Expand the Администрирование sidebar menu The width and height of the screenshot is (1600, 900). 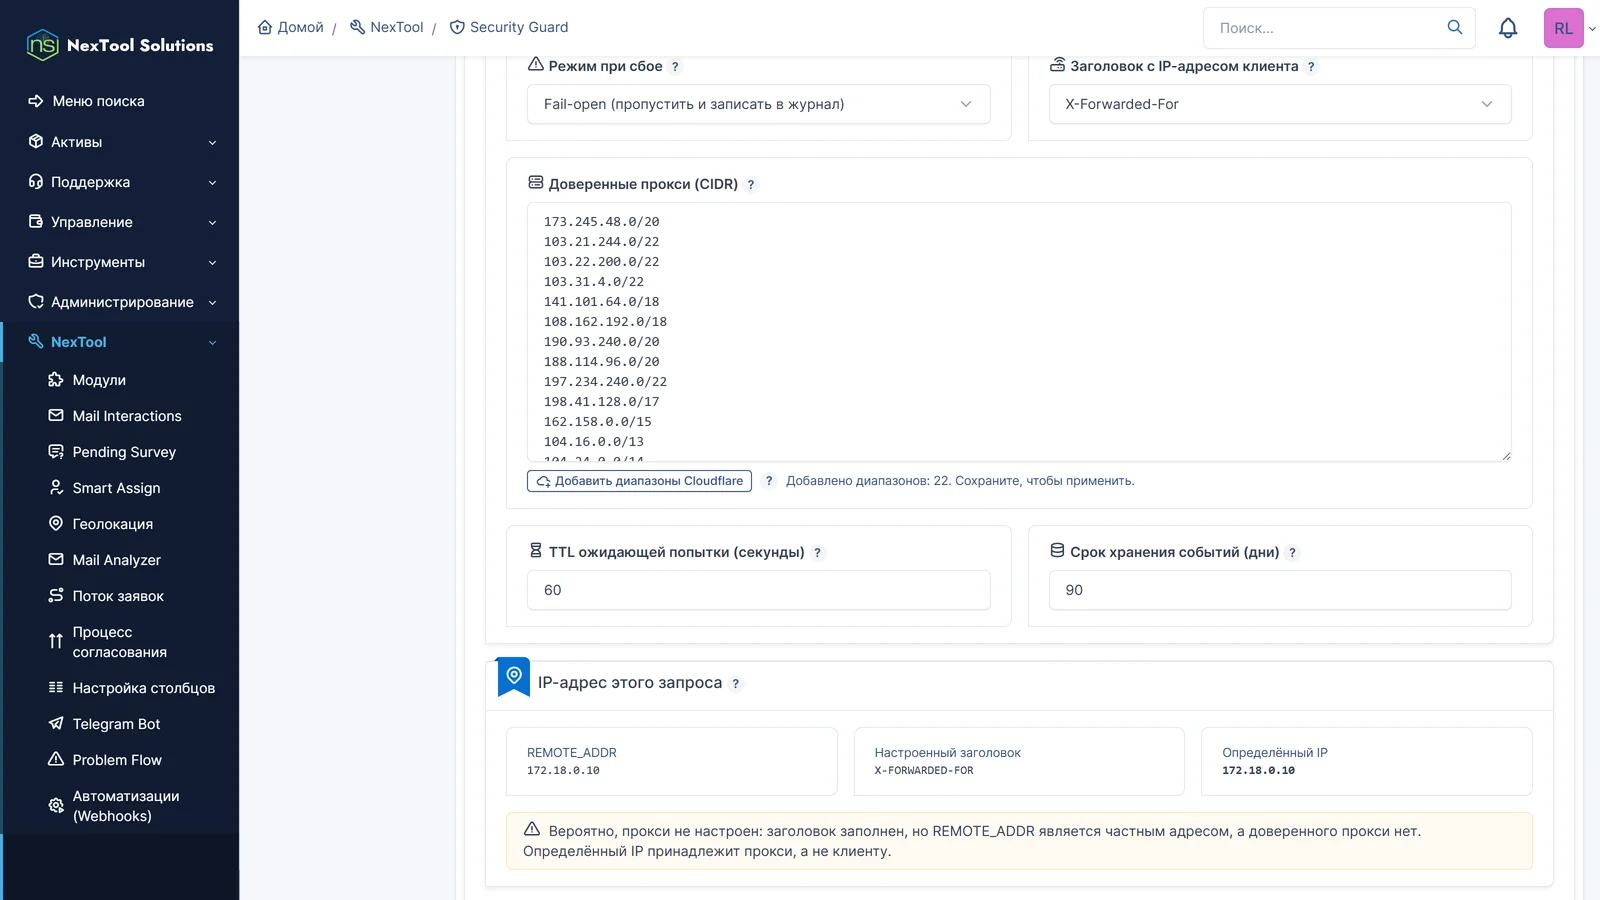pyautogui.click(x=120, y=302)
